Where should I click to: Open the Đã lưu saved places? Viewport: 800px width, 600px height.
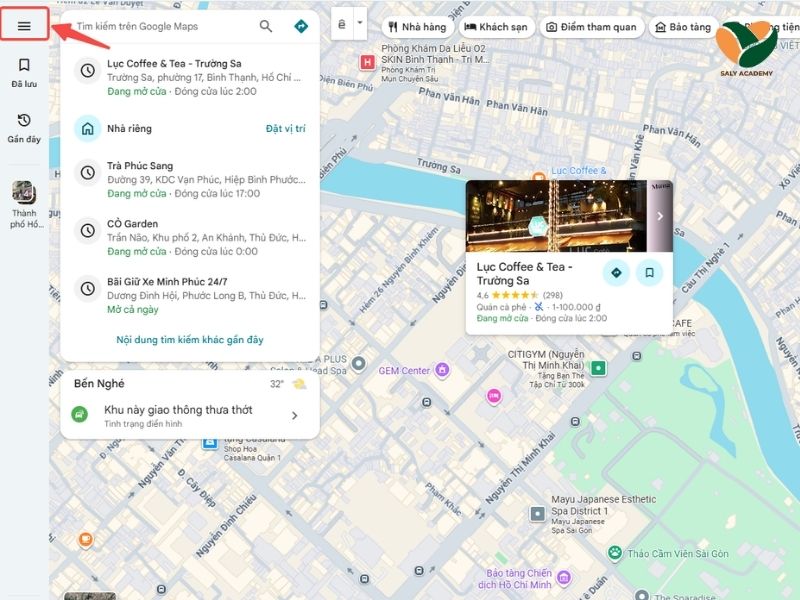(24, 73)
